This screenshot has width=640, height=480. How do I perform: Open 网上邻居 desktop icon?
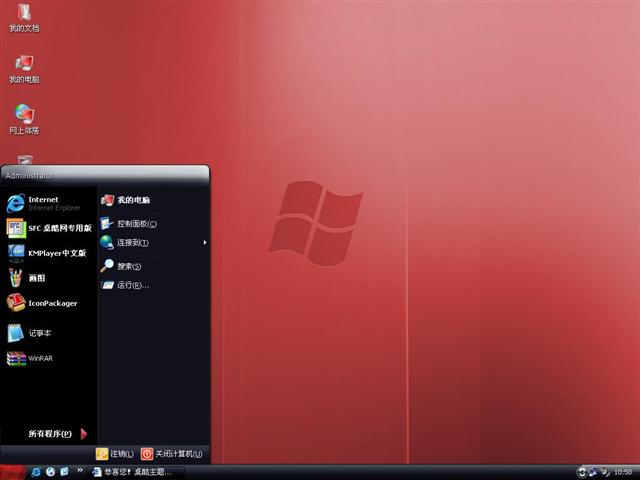tap(24, 119)
